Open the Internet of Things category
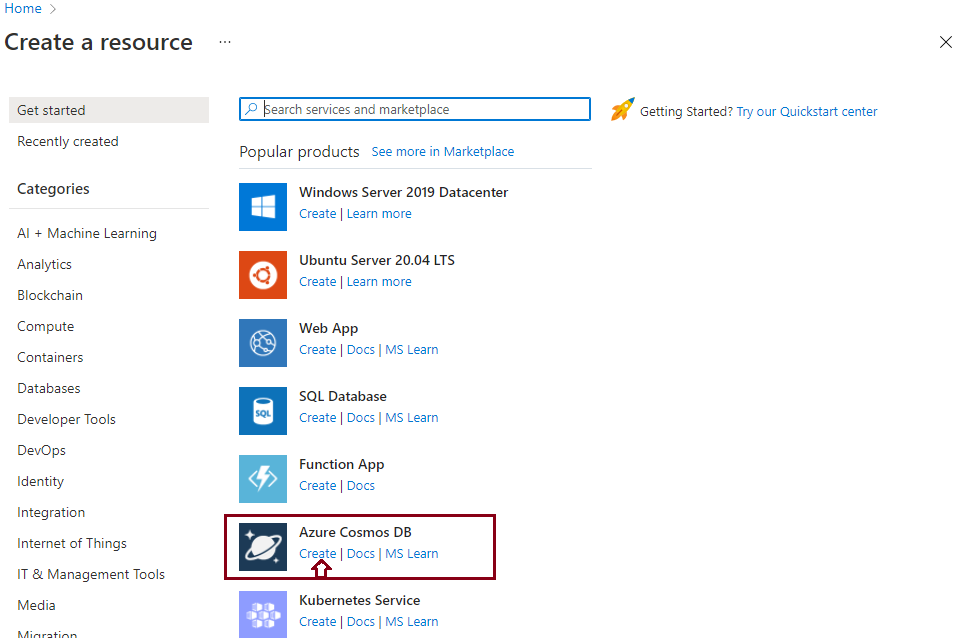 [72, 544]
